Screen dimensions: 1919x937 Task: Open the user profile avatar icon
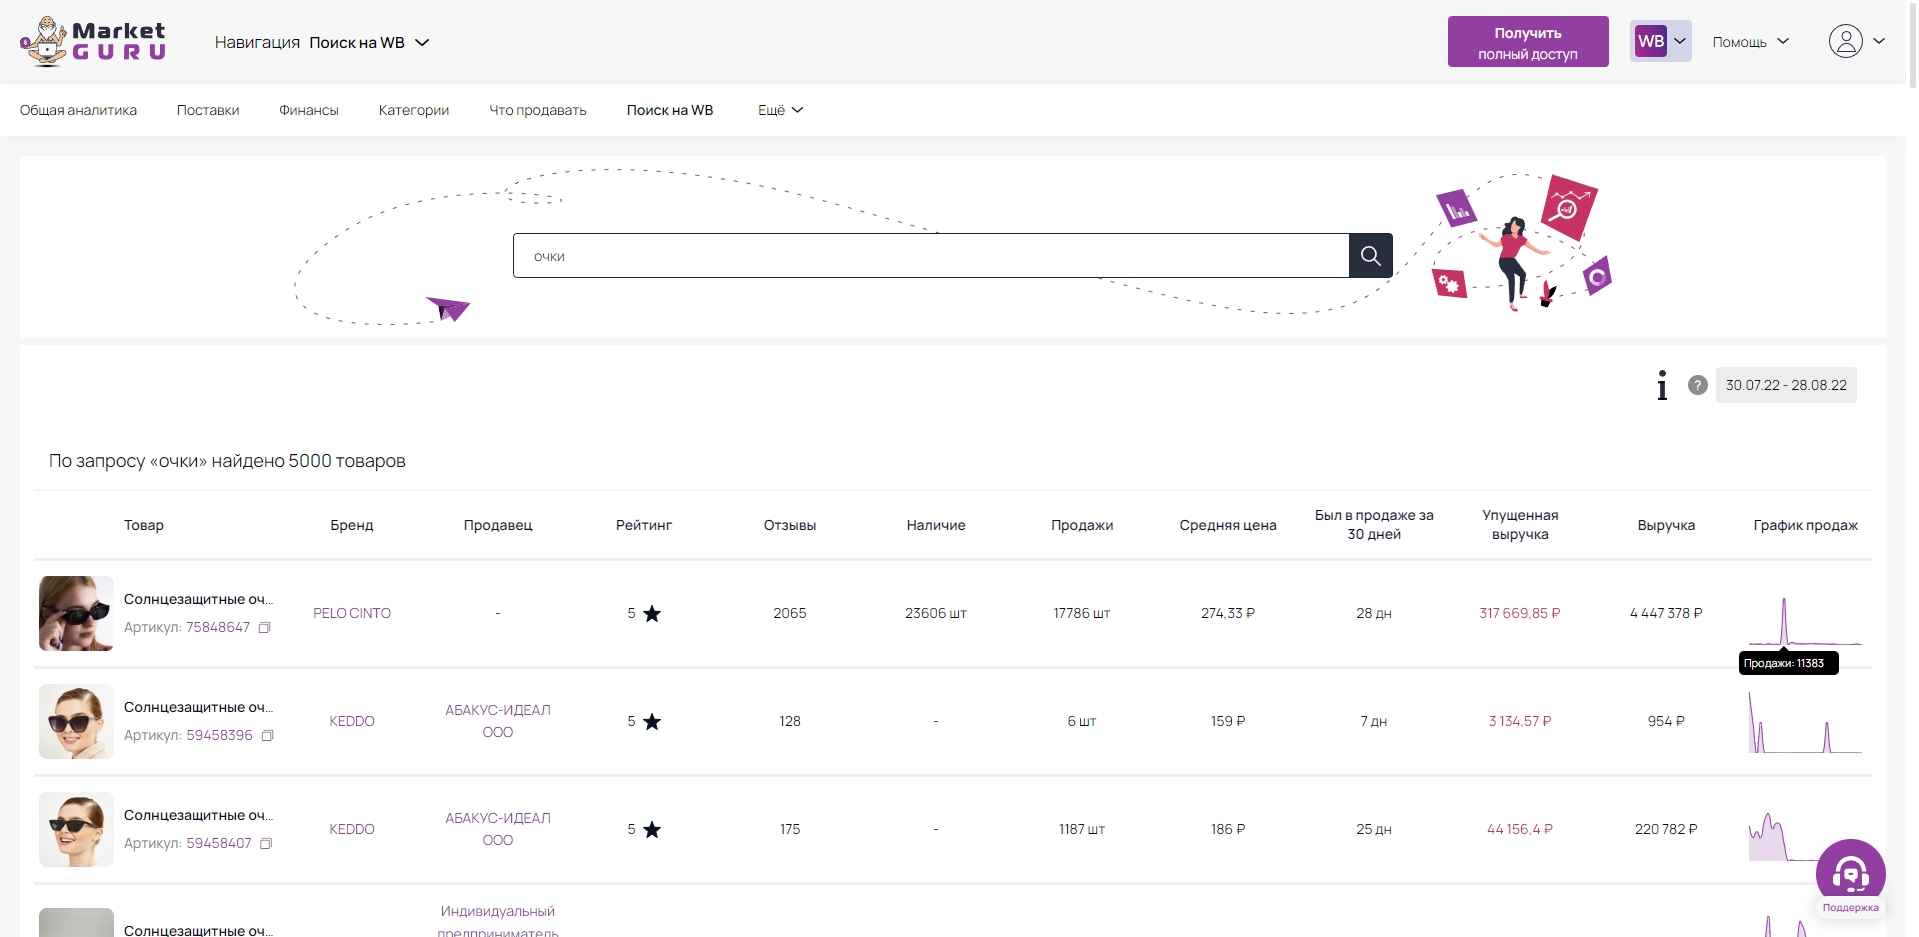(x=1845, y=41)
